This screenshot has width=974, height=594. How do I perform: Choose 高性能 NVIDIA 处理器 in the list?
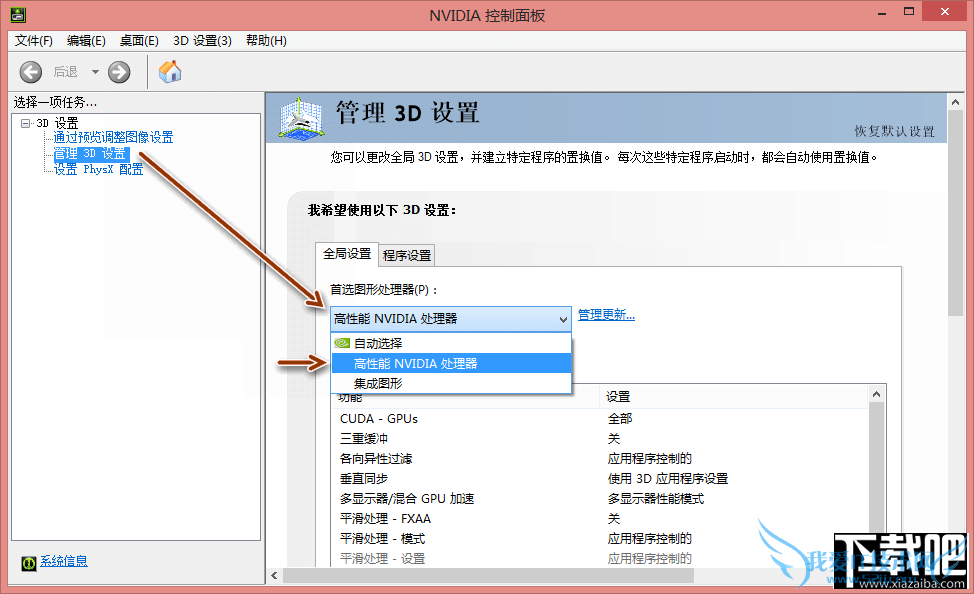click(452, 363)
